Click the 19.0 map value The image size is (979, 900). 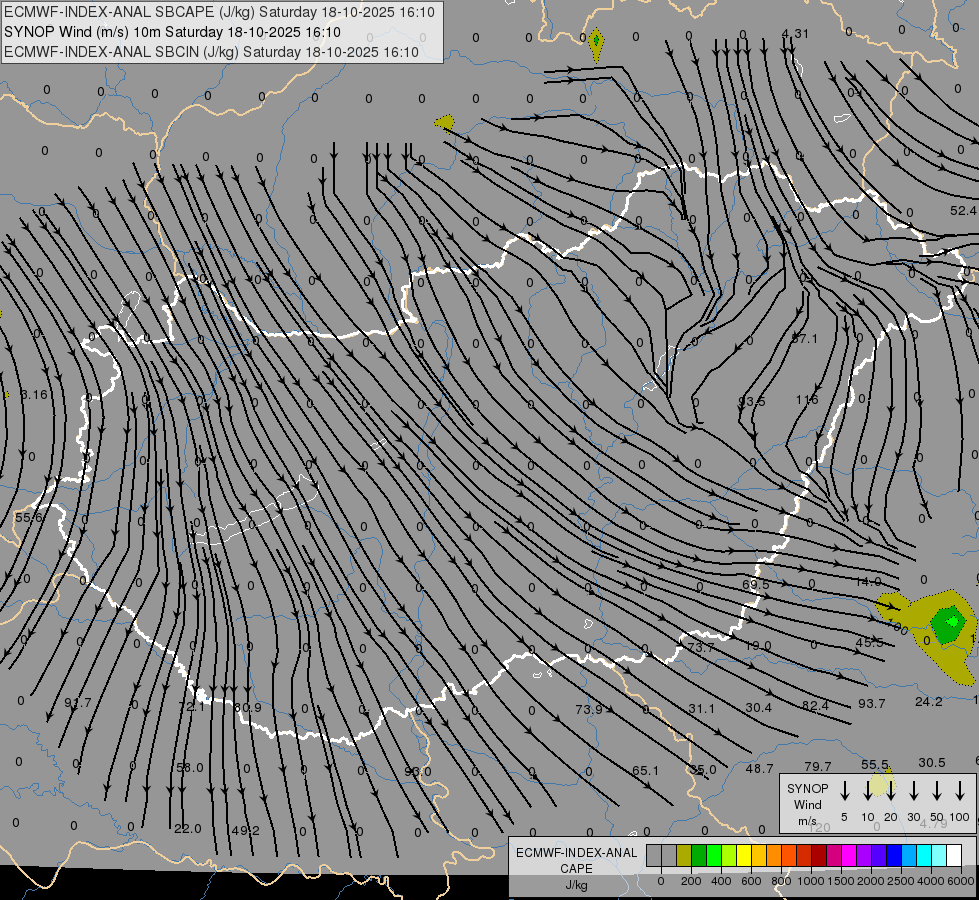pyautogui.click(x=758, y=645)
